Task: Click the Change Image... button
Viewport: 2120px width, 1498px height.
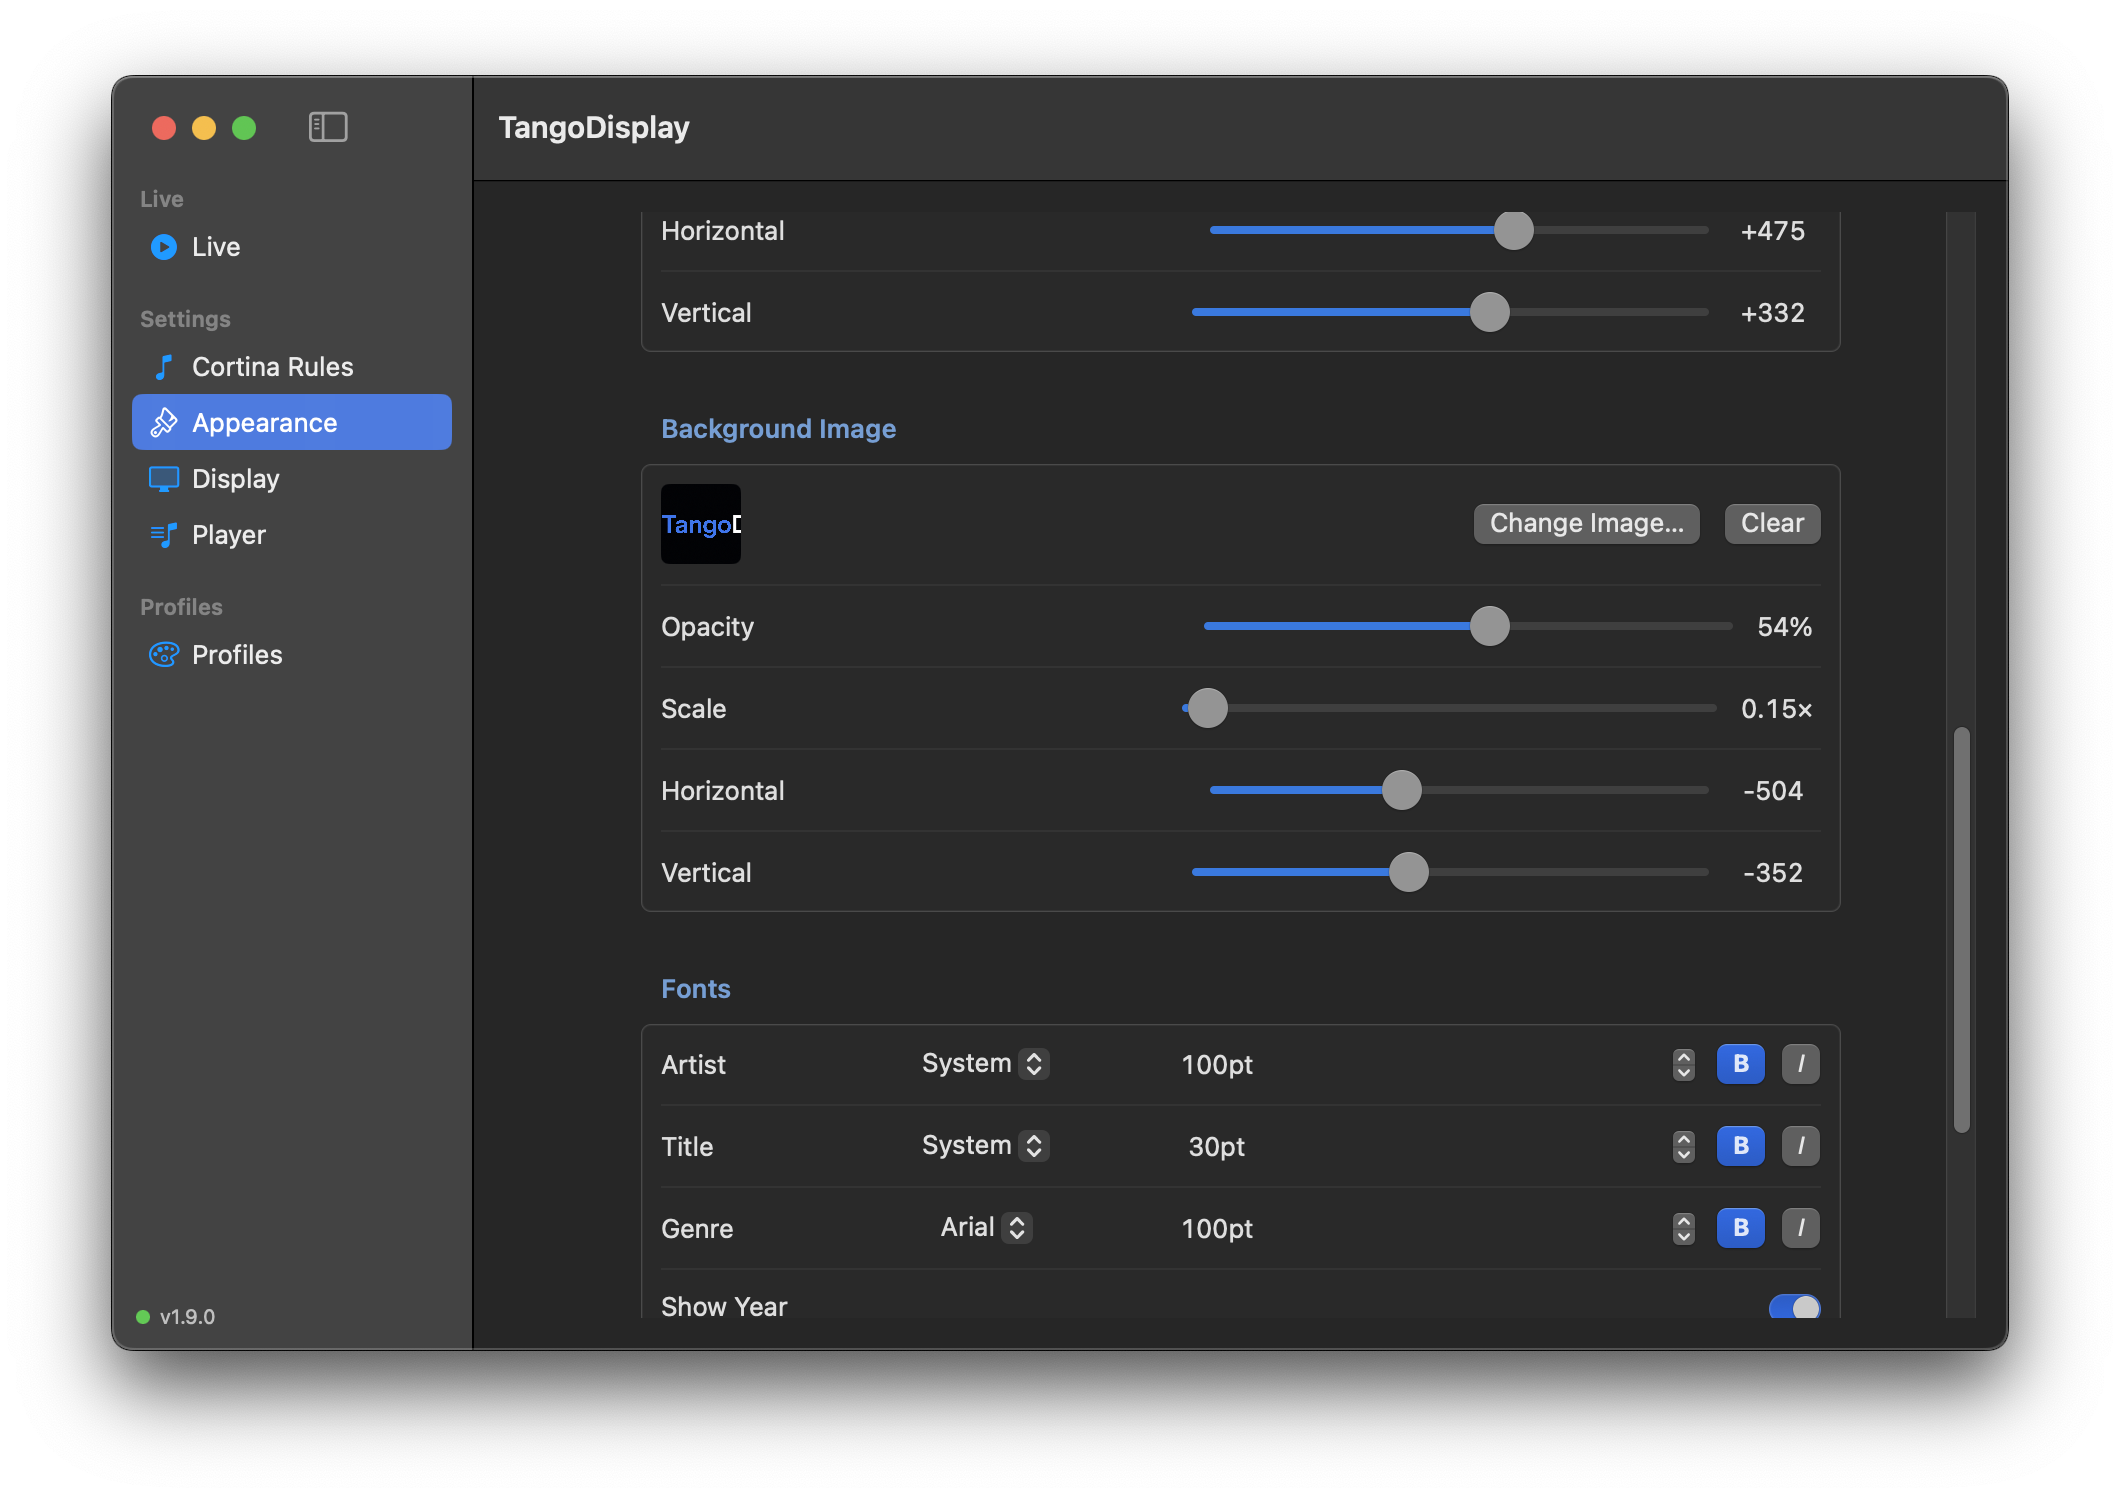Action: click(x=1587, y=524)
